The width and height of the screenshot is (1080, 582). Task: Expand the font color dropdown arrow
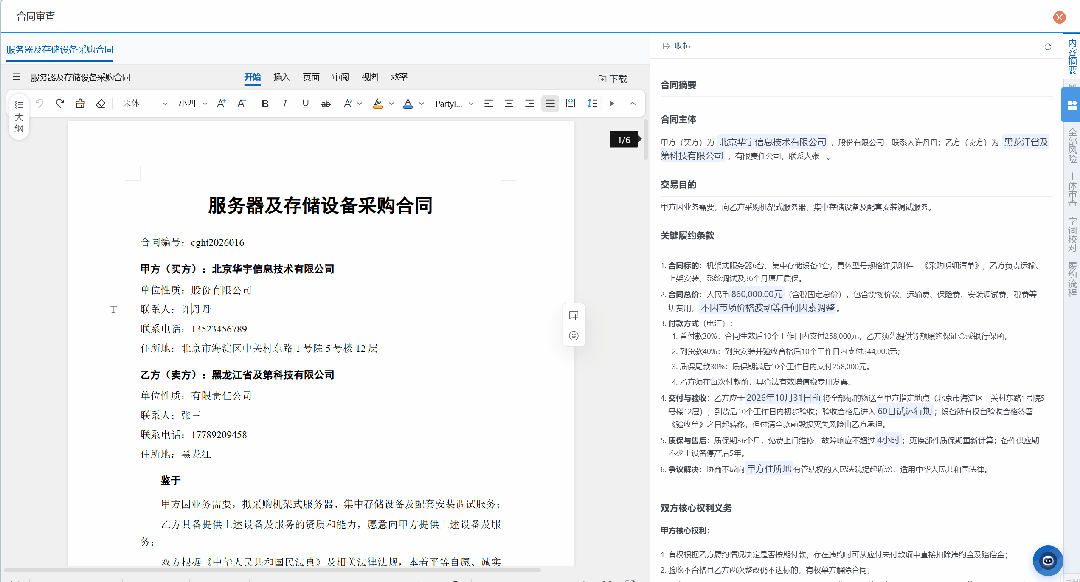coord(422,104)
